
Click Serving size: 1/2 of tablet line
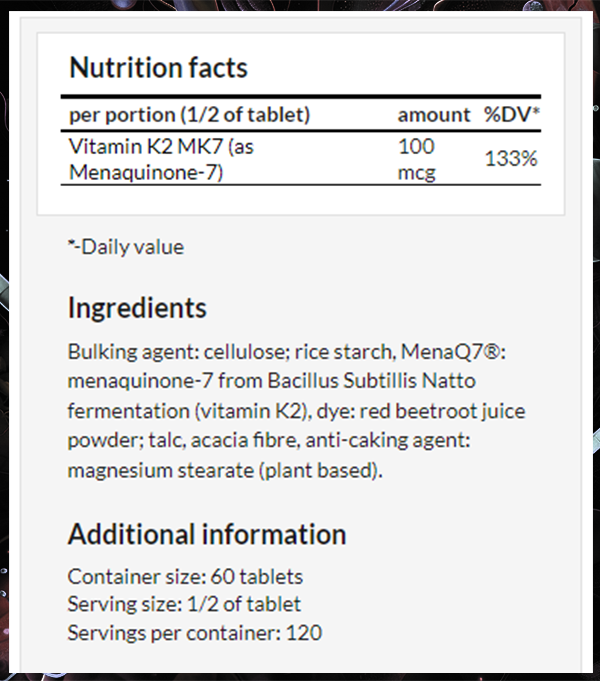184,604
